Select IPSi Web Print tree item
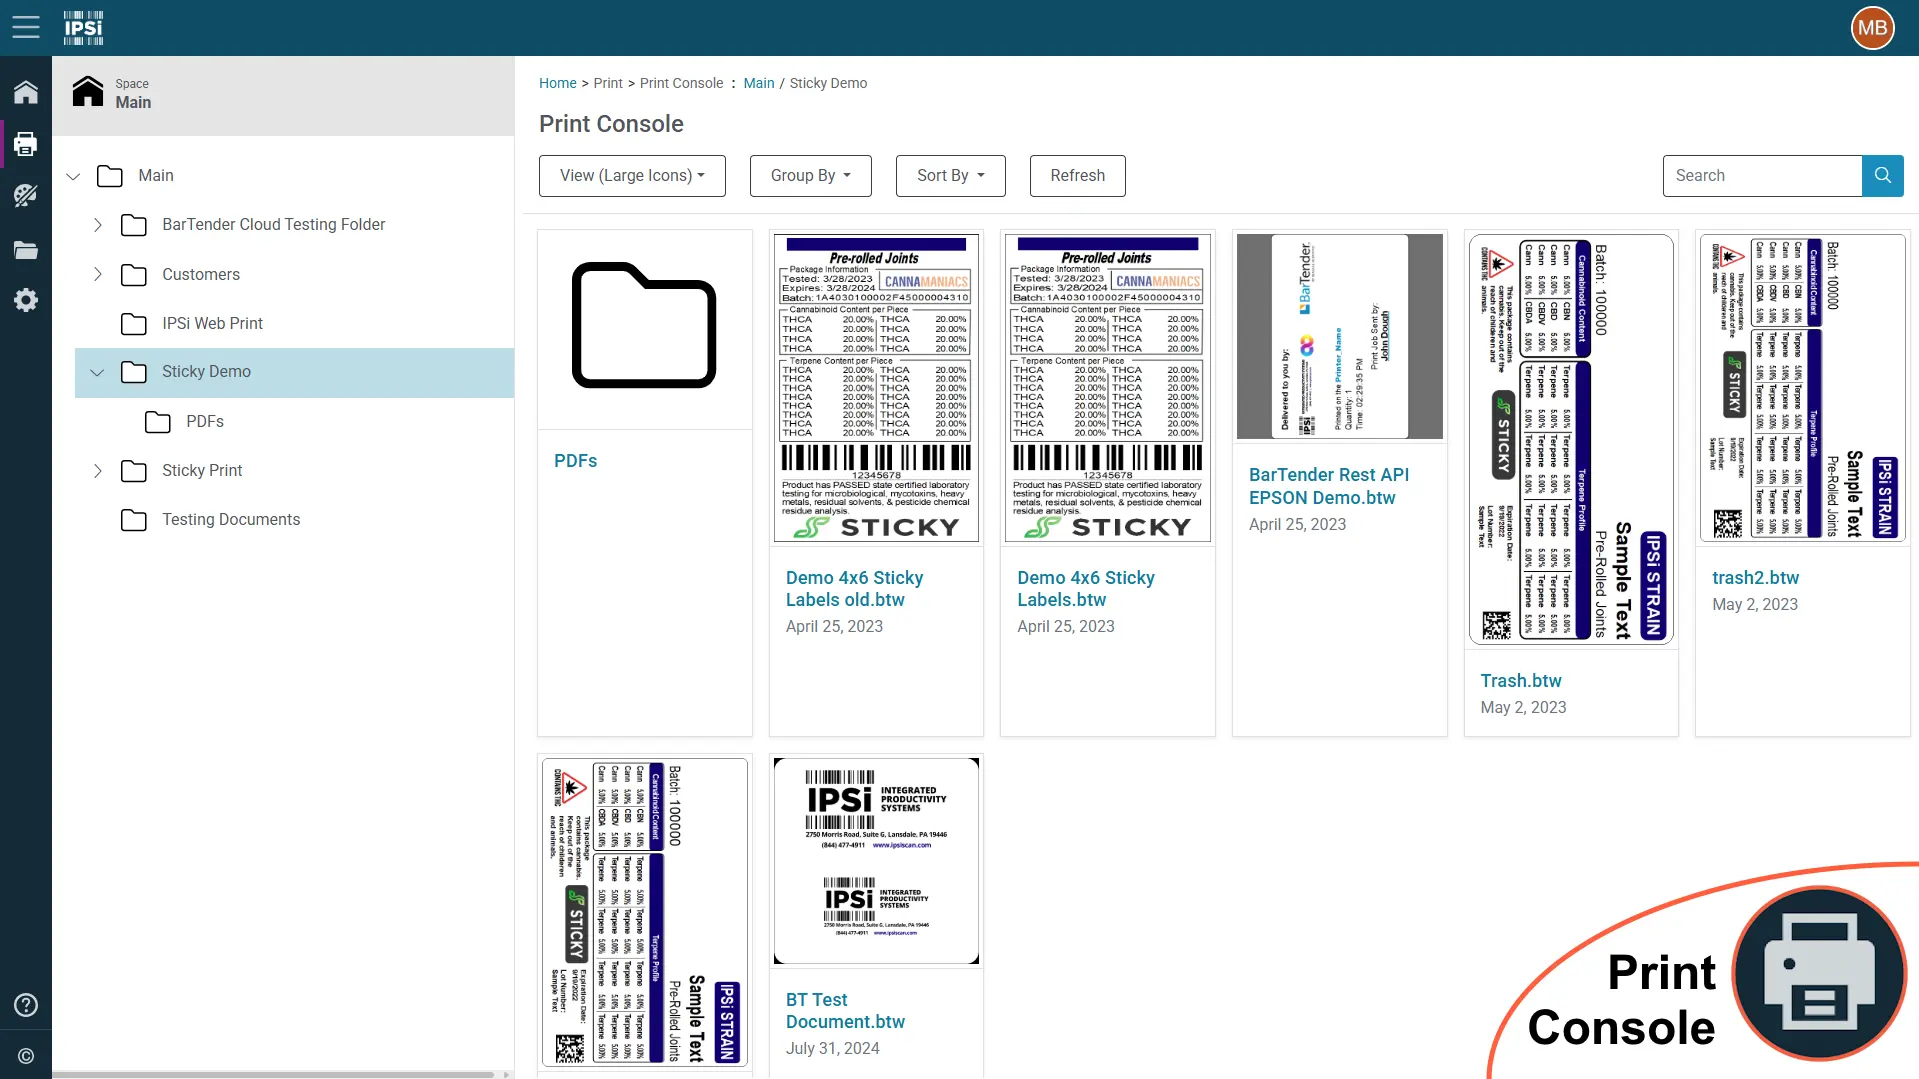Viewport: 1919px width, 1079px height. pyautogui.click(x=212, y=323)
